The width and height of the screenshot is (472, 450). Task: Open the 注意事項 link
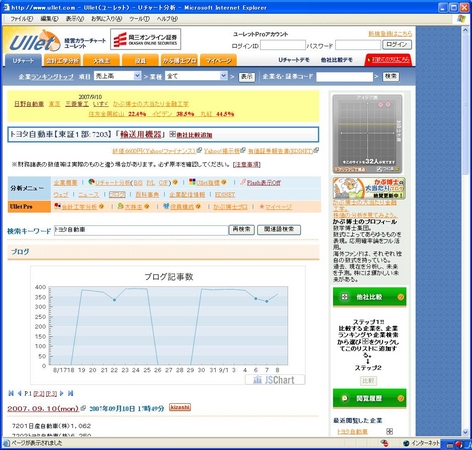point(247,164)
